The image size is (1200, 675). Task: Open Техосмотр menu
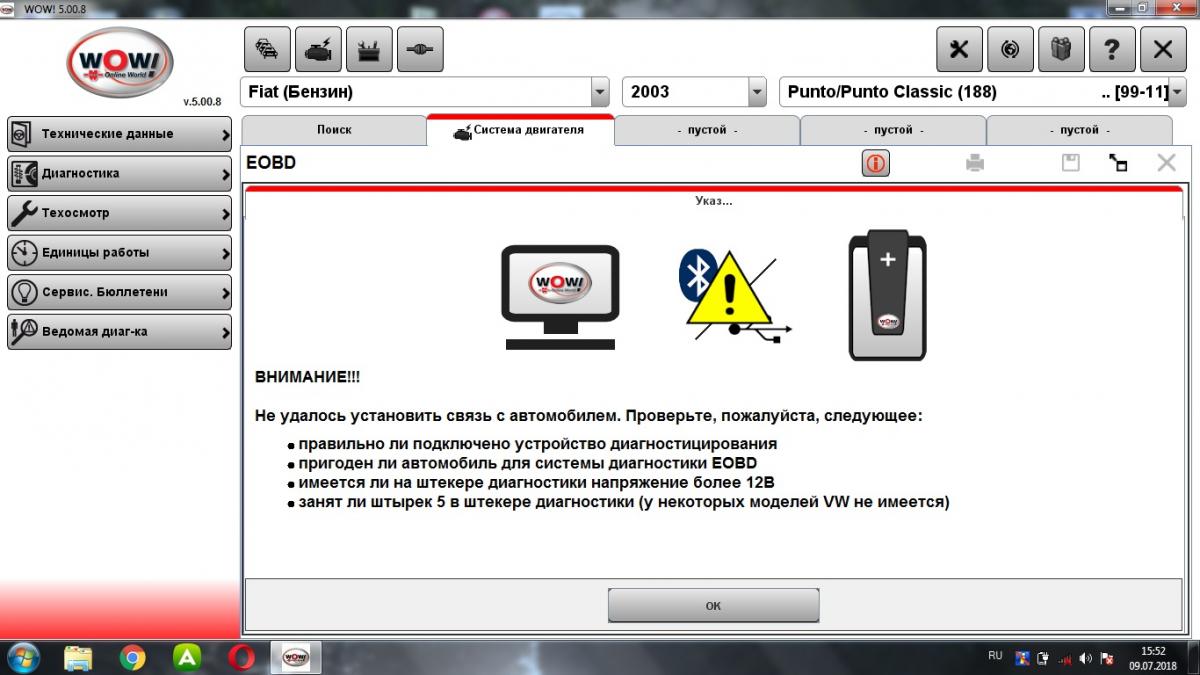119,213
